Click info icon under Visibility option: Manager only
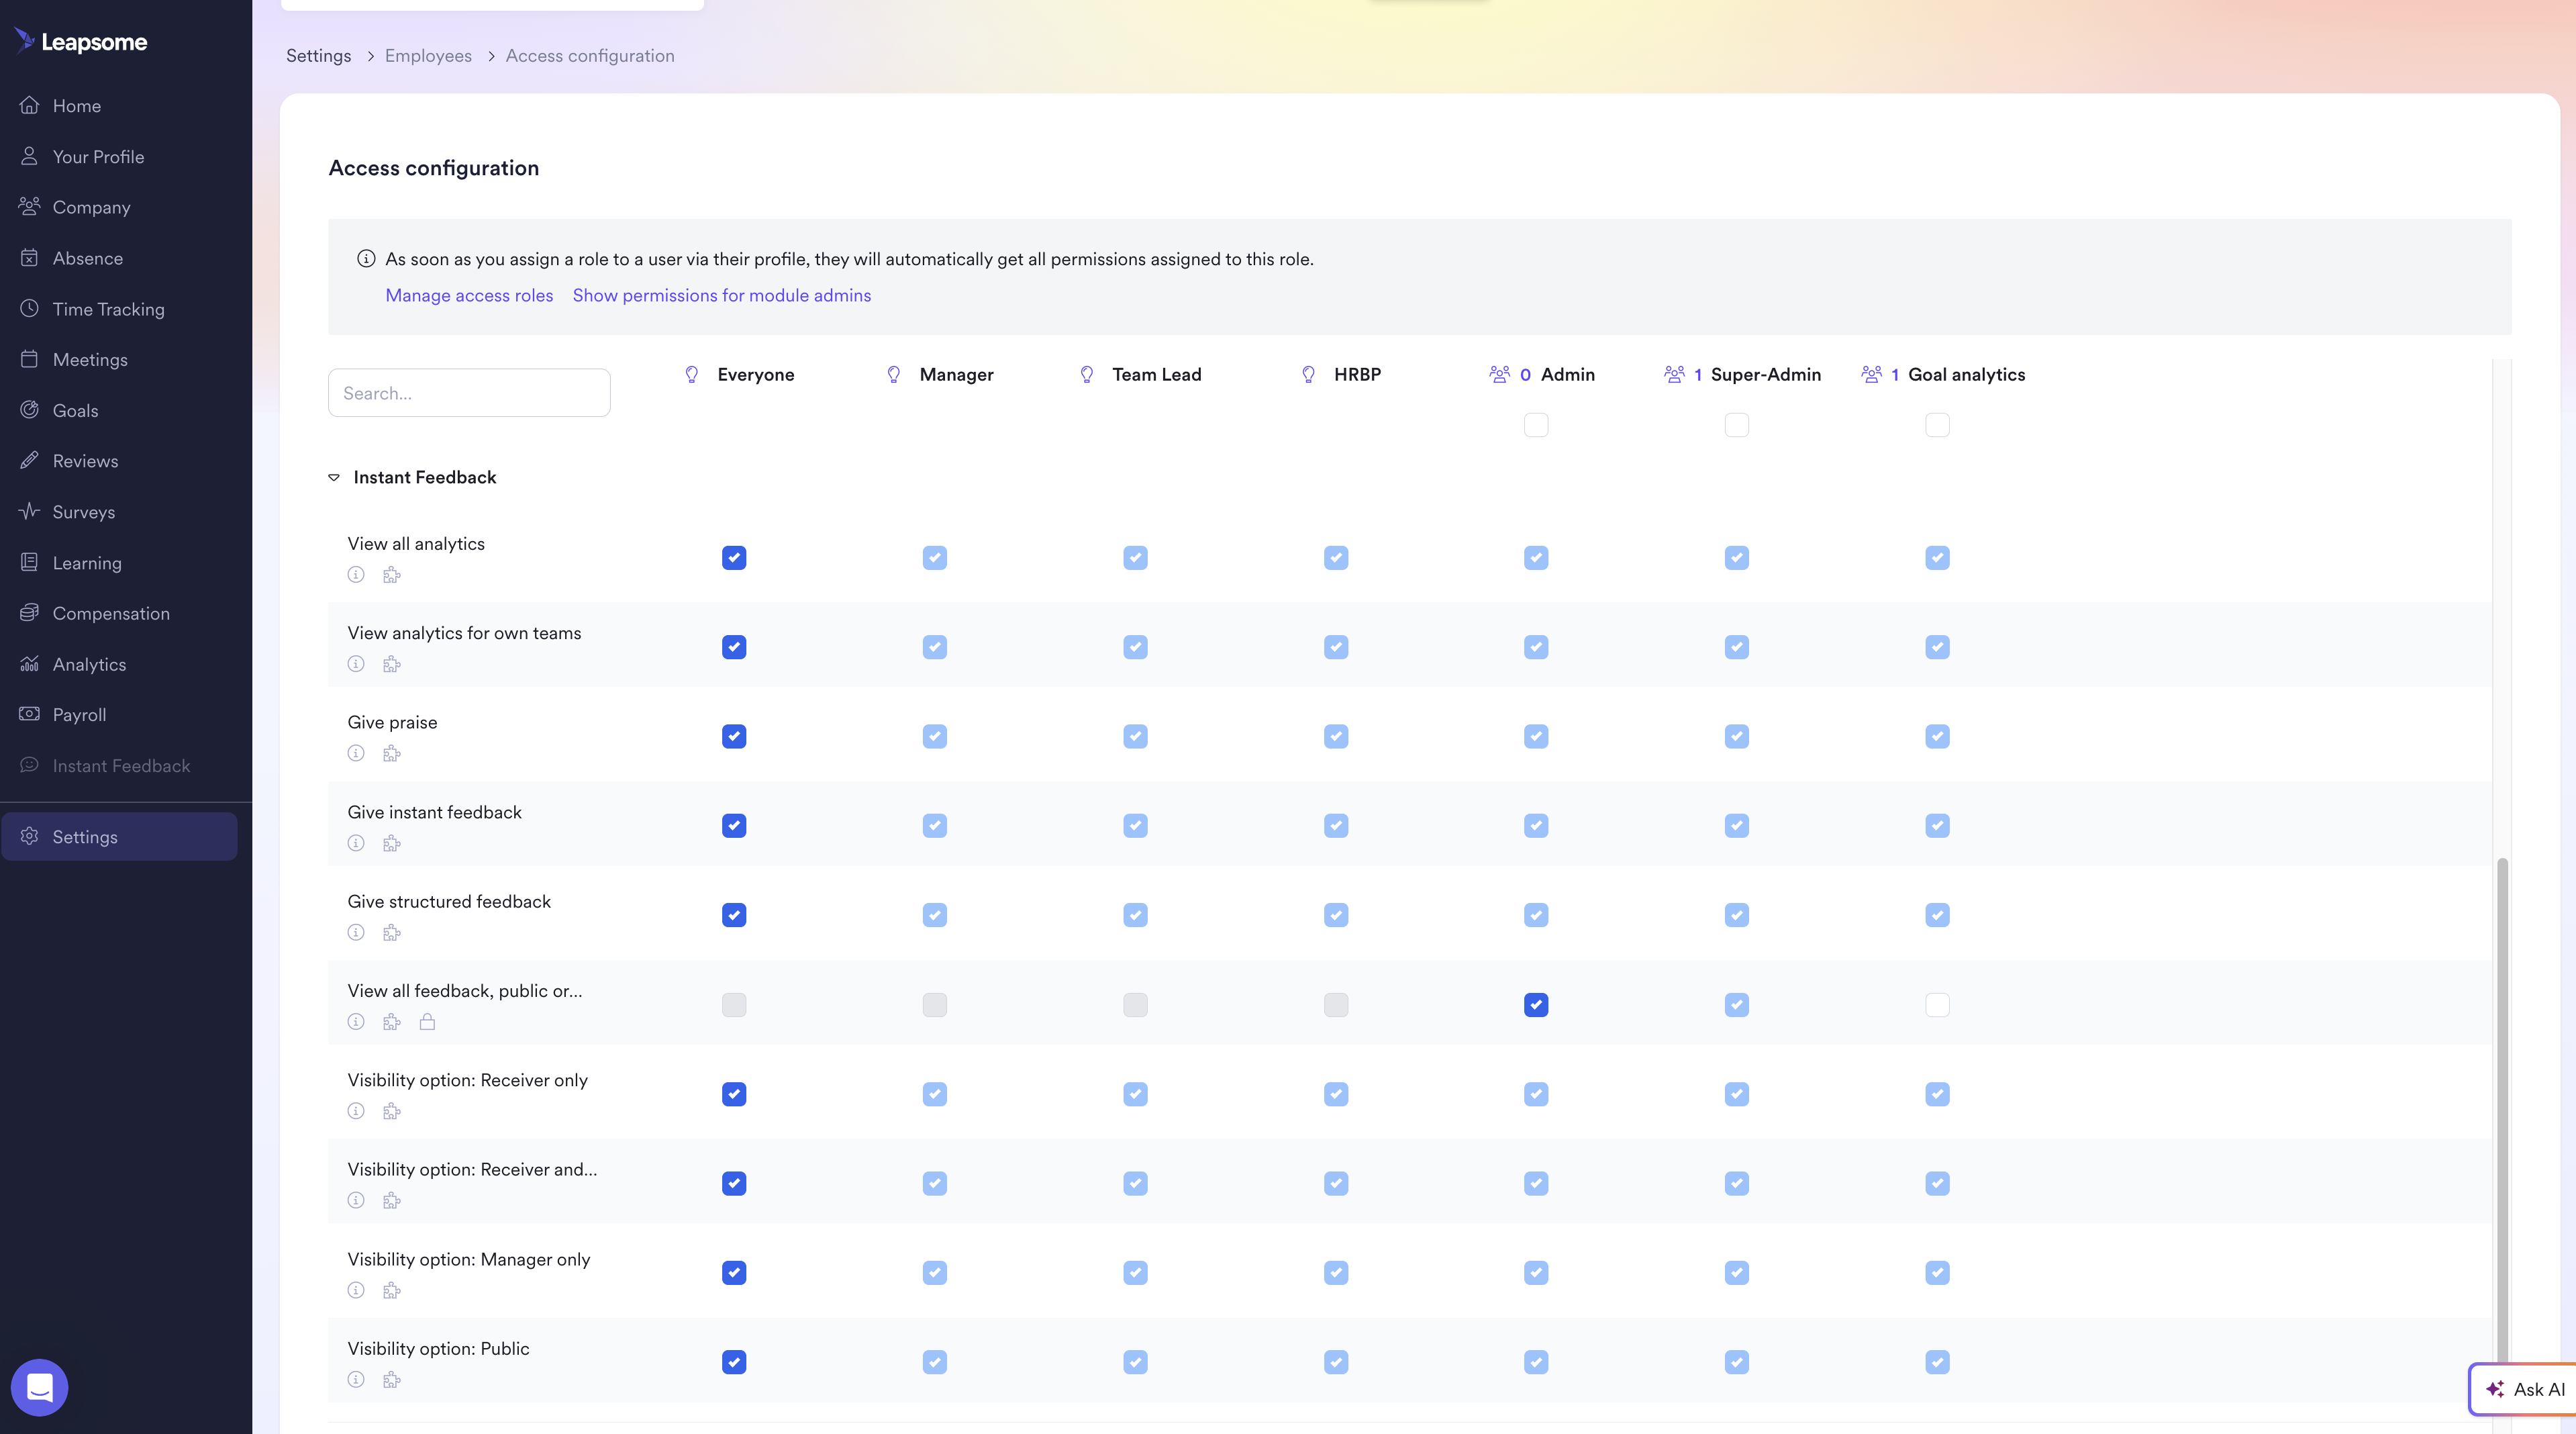The image size is (2576, 1434). click(356, 1290)
